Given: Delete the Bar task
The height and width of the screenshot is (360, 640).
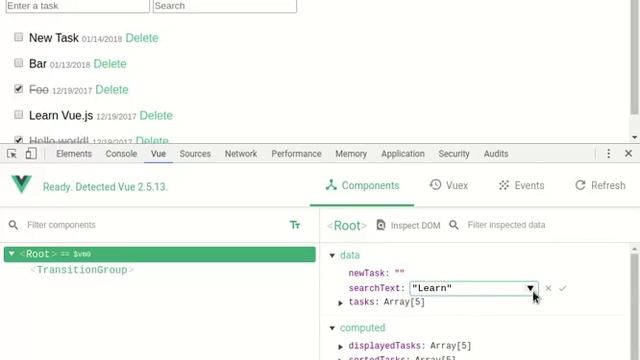Looking at the screenshot, I should pyautogui.click(x=110, y=64).
